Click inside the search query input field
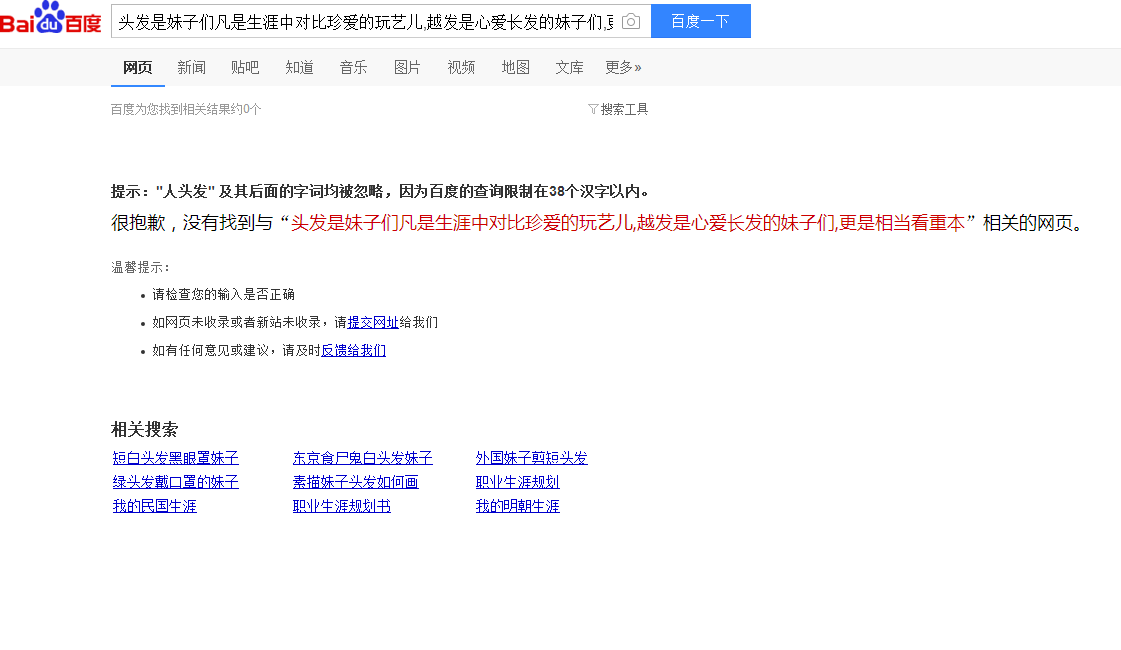The image size is (1121, 650). point(365,21)
